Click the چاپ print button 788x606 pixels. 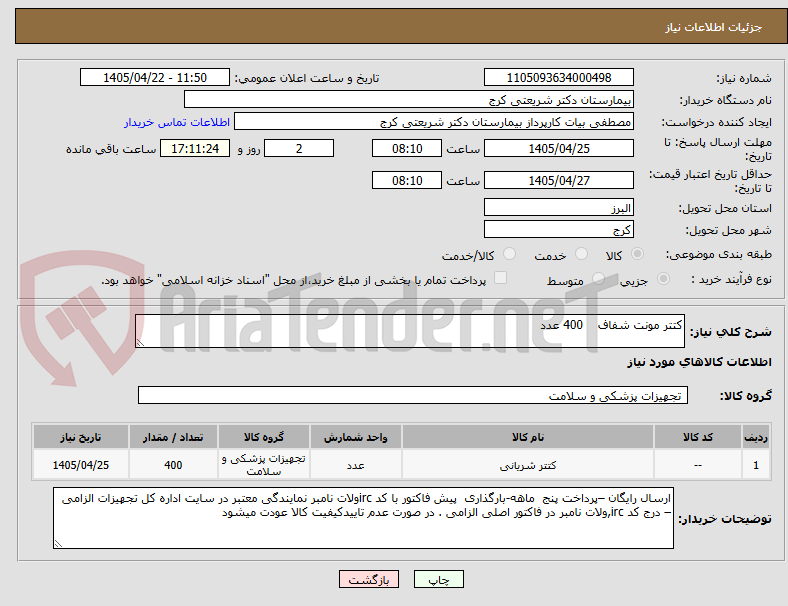[439, 579]
